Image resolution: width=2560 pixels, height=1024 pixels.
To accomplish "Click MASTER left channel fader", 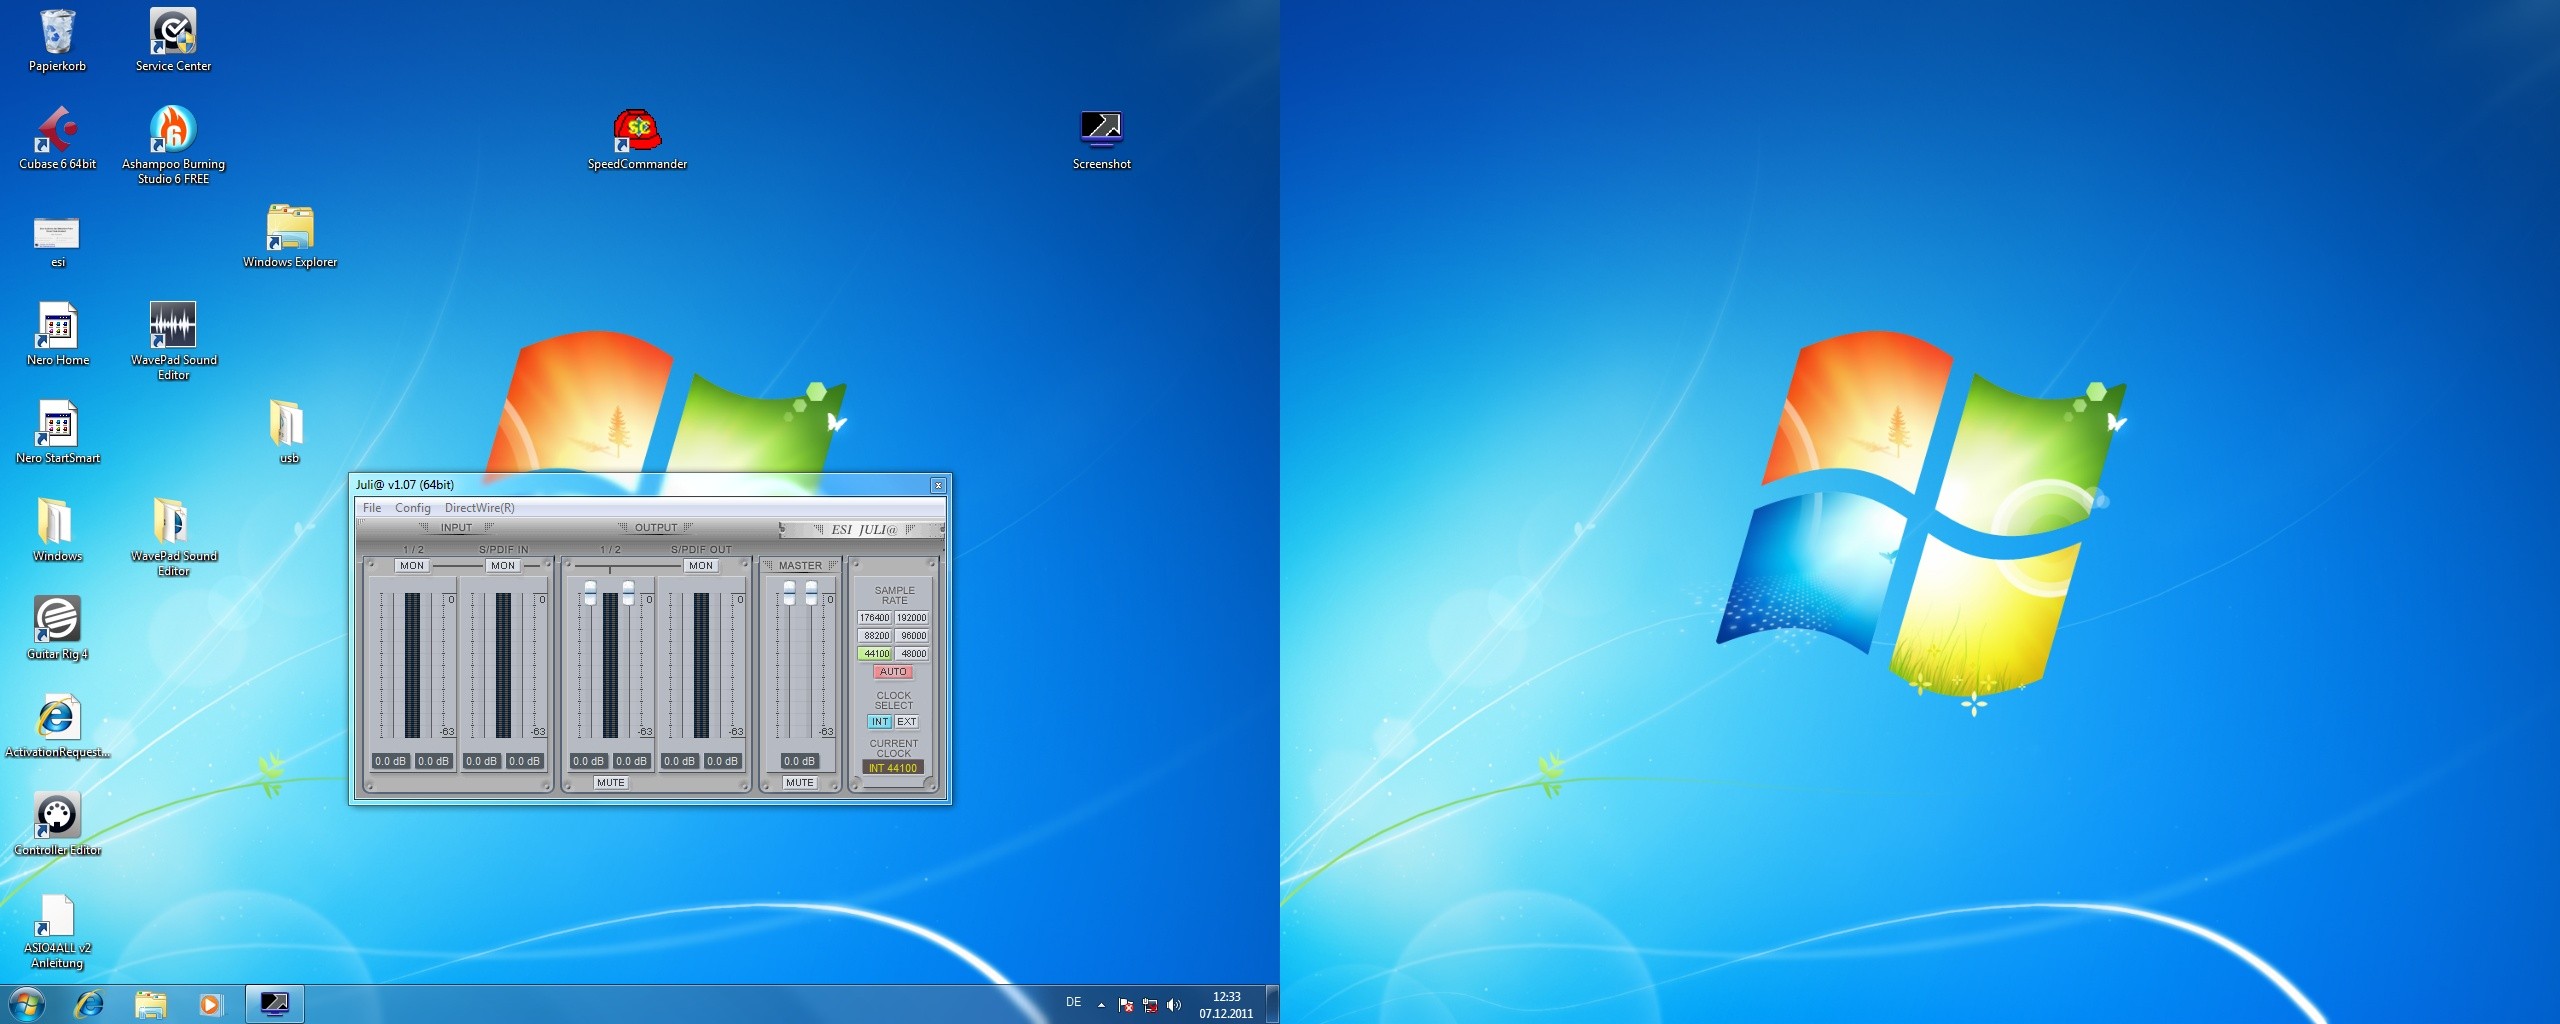I will 789,593.
